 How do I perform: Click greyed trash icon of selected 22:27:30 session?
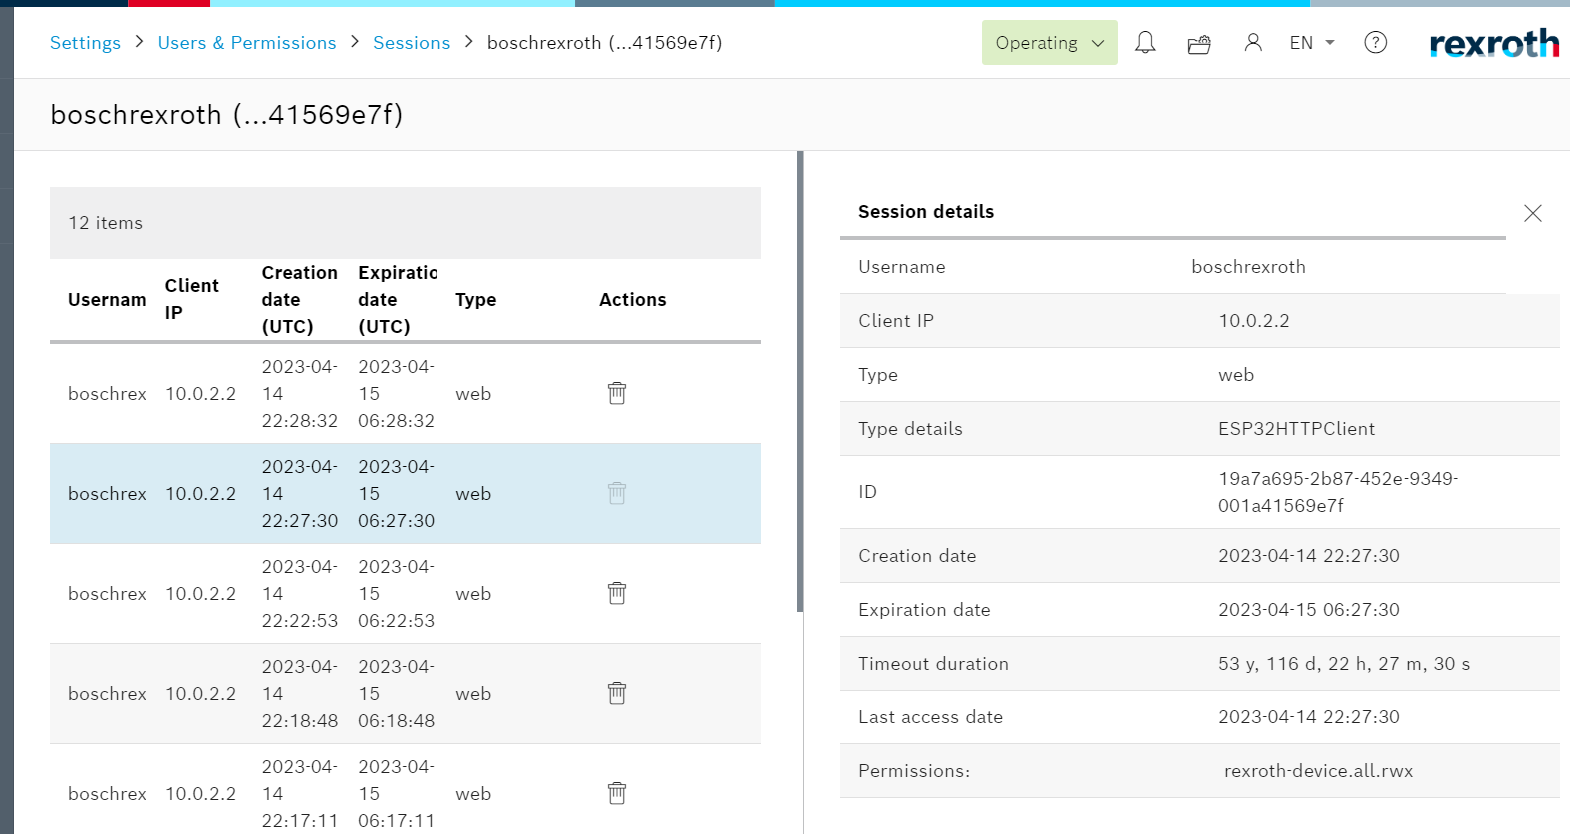tap(617, 493)
